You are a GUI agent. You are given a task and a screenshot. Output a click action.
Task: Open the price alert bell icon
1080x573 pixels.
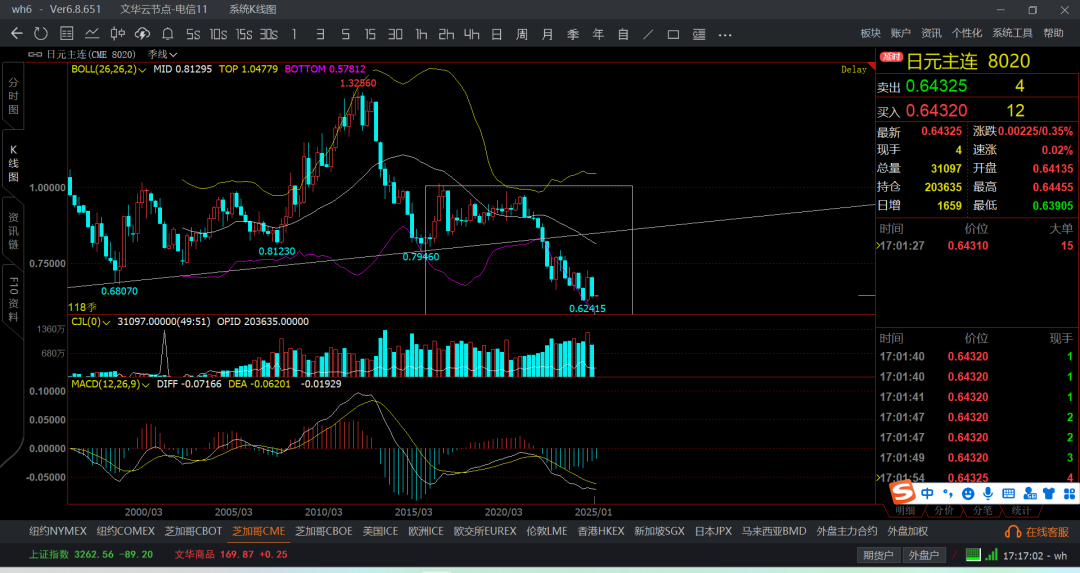tap(167, 33)
